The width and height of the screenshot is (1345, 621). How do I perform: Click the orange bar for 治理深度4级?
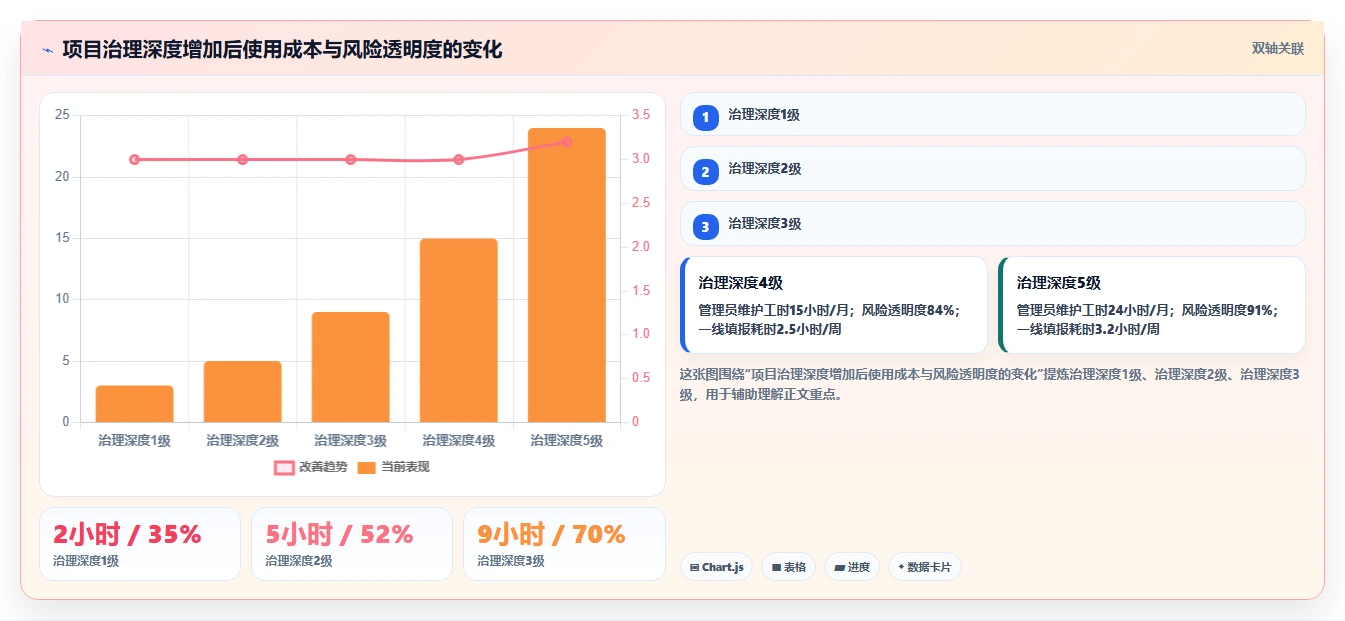(x=459, y=330)
